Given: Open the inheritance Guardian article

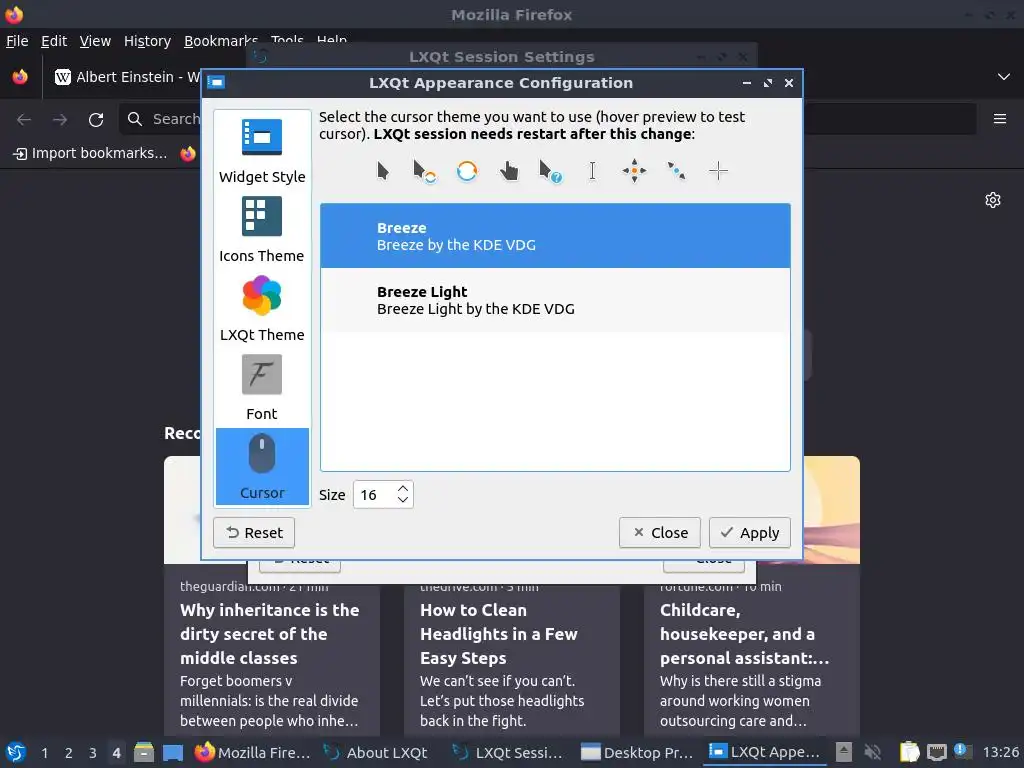Looking at the screenshot, I should coord(270,633).
